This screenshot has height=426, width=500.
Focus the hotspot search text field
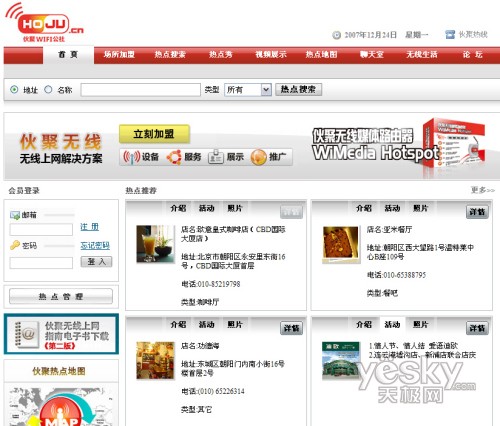[140, 90]
